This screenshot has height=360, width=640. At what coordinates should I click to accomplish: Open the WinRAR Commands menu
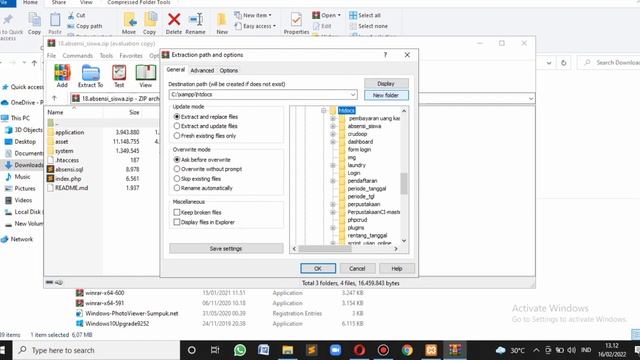click(x=78, y=56)
